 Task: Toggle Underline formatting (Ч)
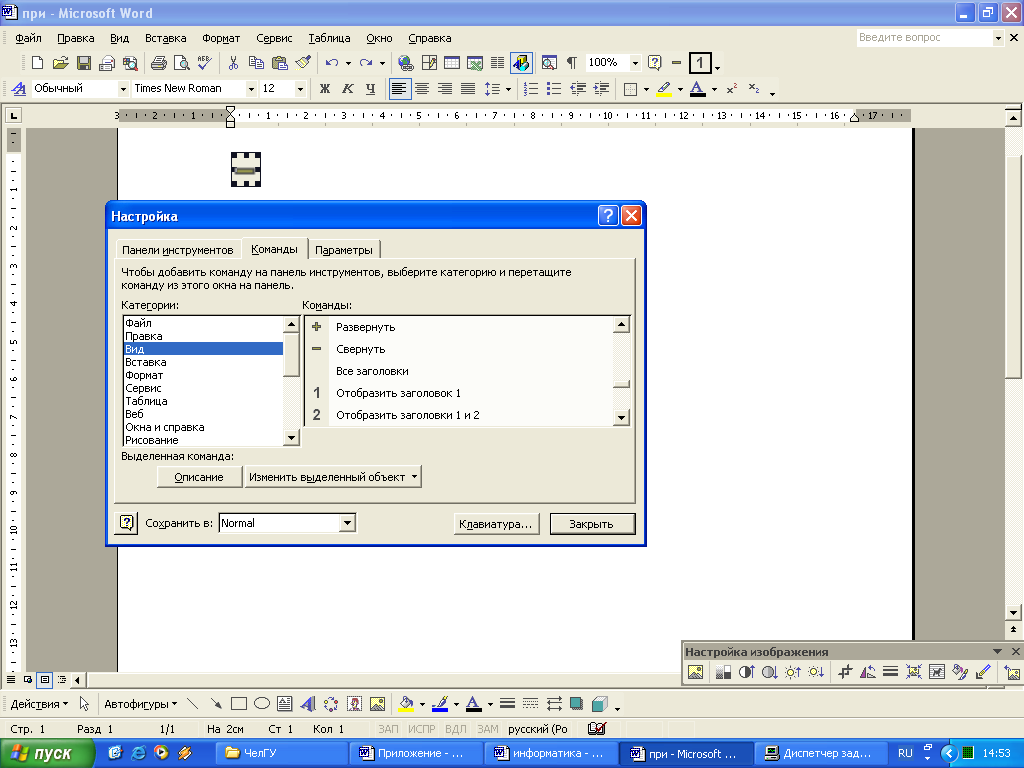click(x=370, y=89)
